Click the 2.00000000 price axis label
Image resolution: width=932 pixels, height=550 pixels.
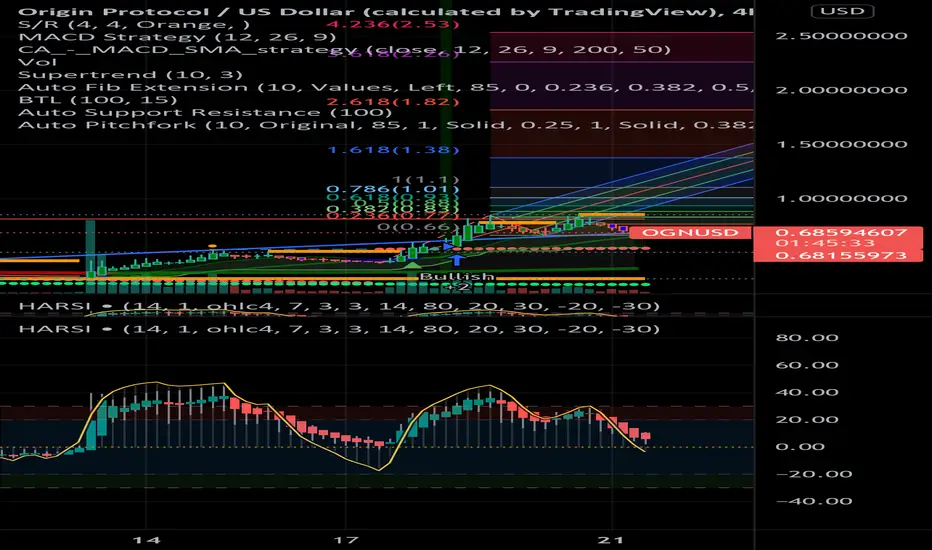click(841, 90)
